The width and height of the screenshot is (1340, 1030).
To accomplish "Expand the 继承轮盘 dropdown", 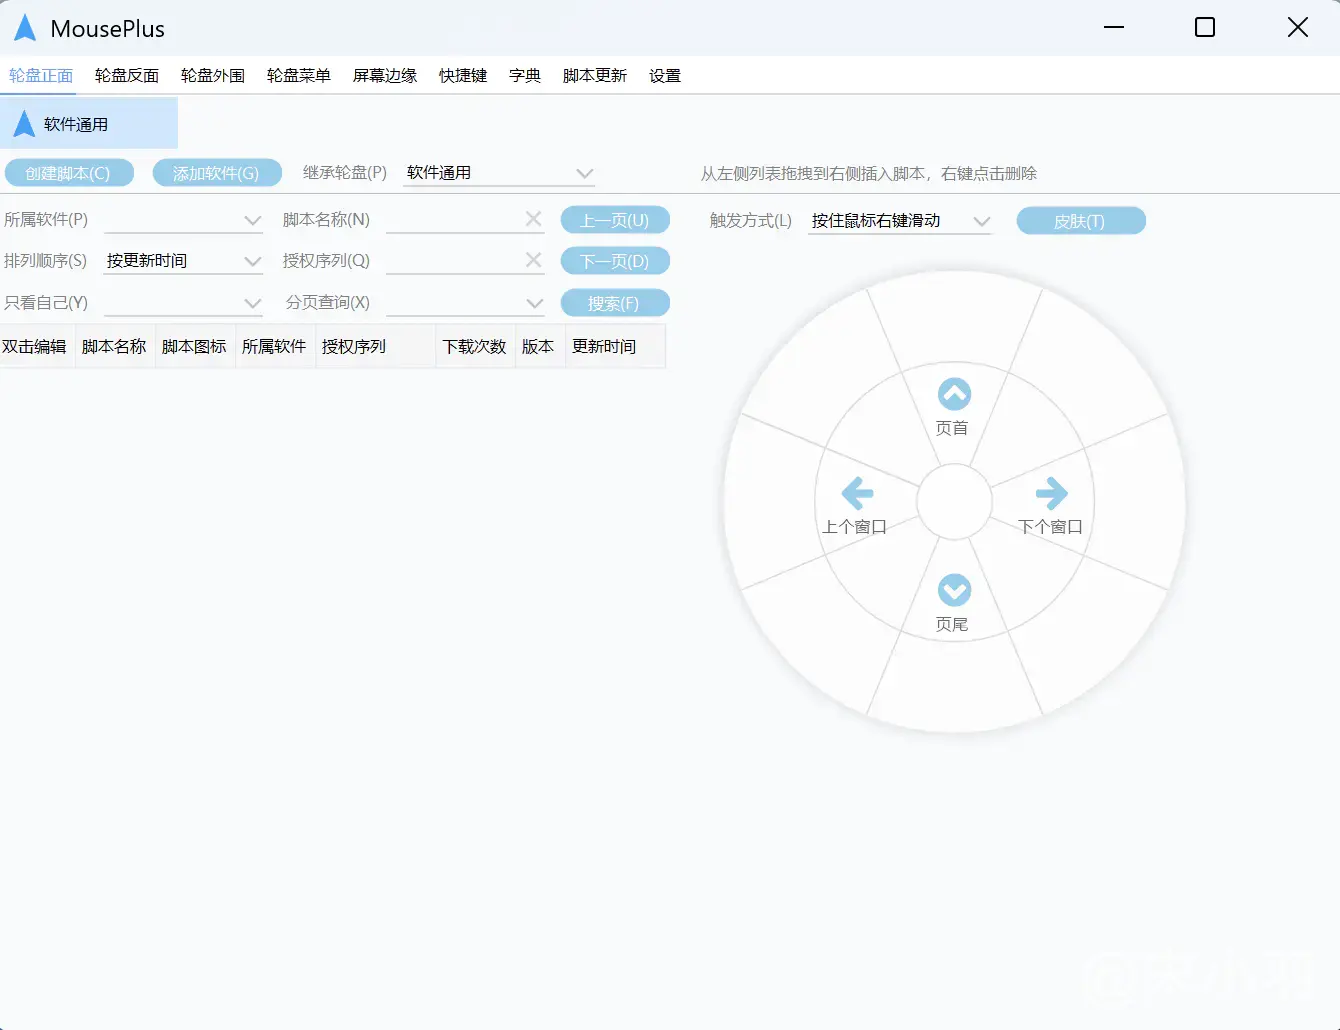I will [584, 173].
